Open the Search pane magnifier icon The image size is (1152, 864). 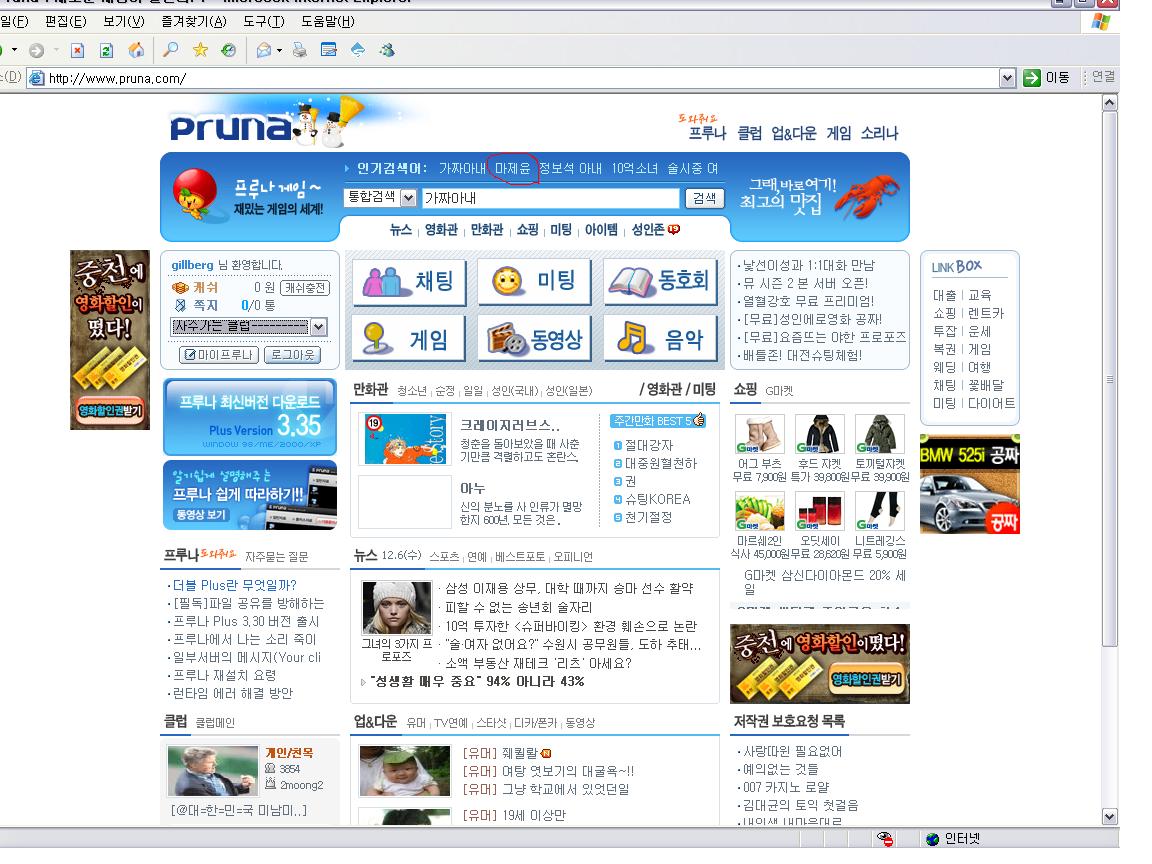[170, 50]
